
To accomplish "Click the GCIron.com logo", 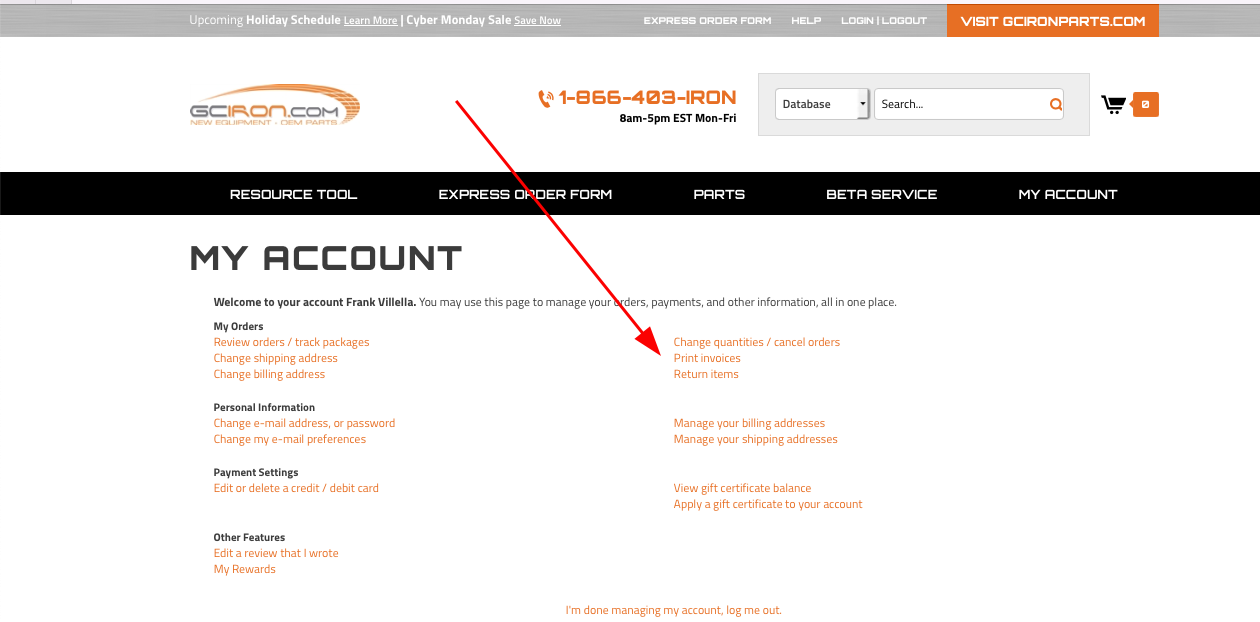I will (x=275, y=105).
